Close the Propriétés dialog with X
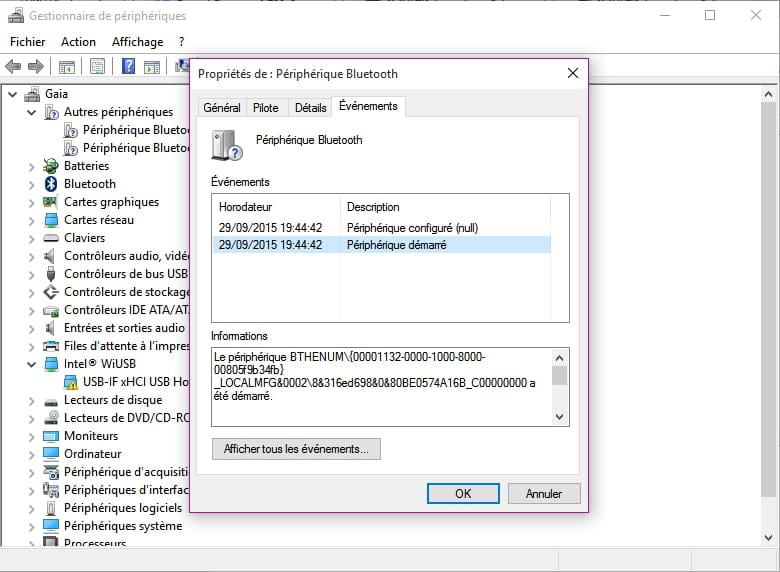 tap(573, 73)
